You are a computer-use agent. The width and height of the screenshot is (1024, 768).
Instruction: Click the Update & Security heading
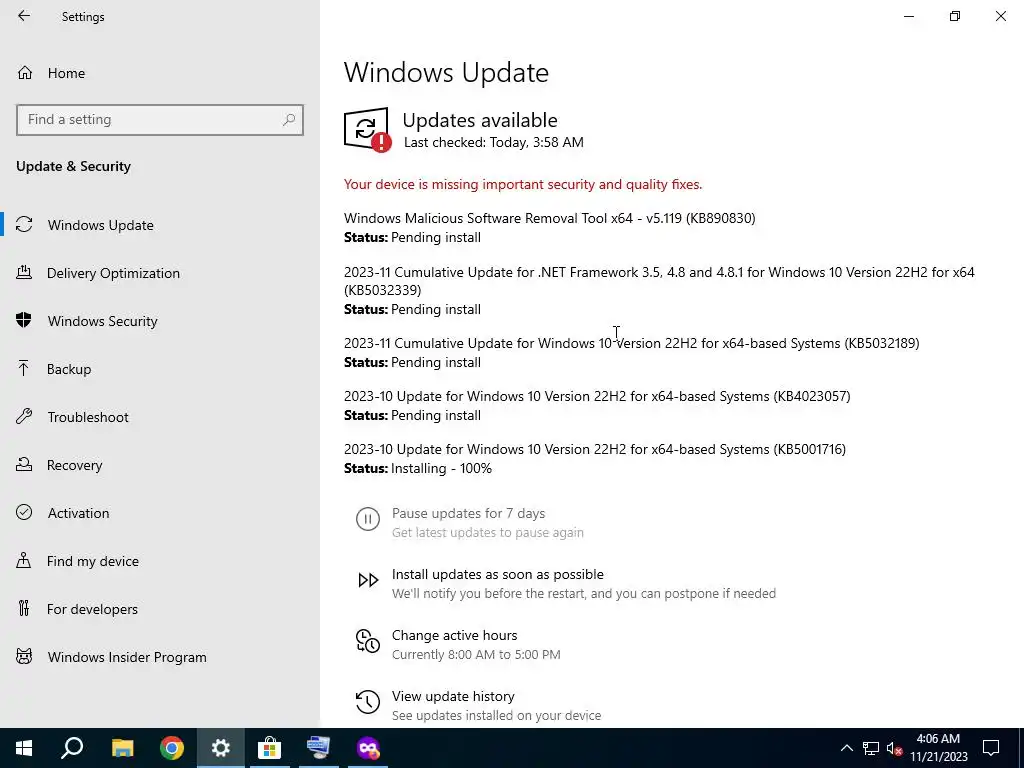tap(73, 166)
